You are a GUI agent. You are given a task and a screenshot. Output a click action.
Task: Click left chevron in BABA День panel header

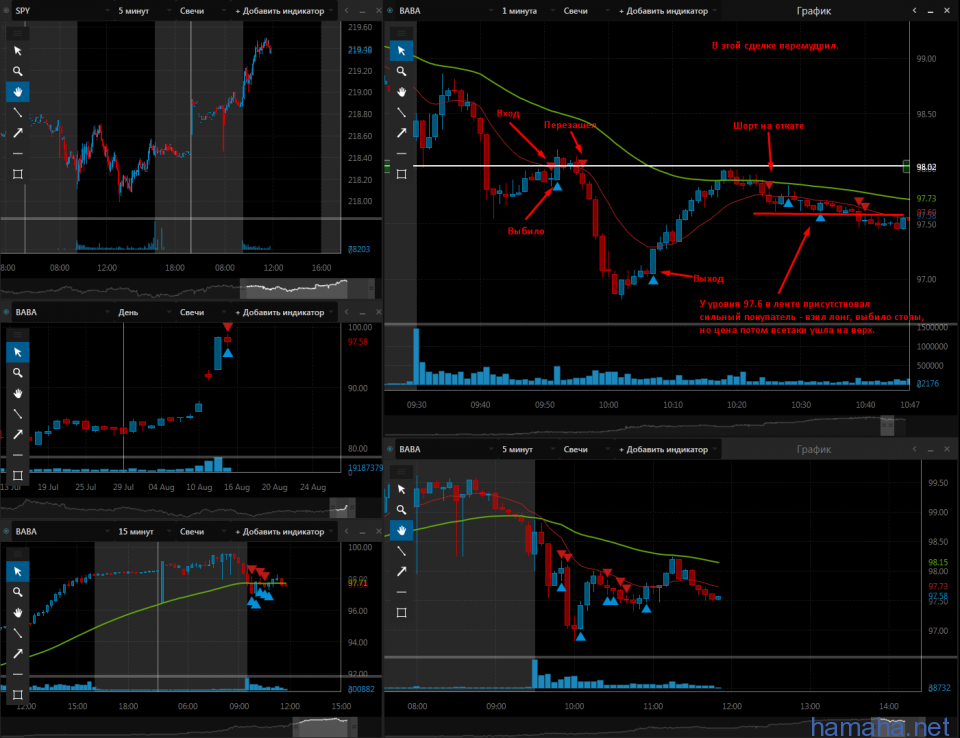tap(347, 312)
